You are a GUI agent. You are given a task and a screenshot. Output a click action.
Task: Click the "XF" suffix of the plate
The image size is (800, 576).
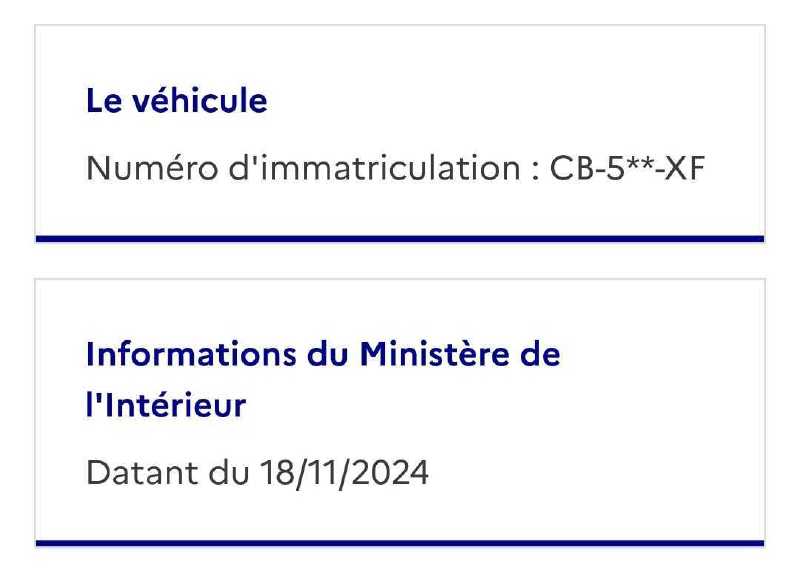pyautogui.click(x=685, y=168)
